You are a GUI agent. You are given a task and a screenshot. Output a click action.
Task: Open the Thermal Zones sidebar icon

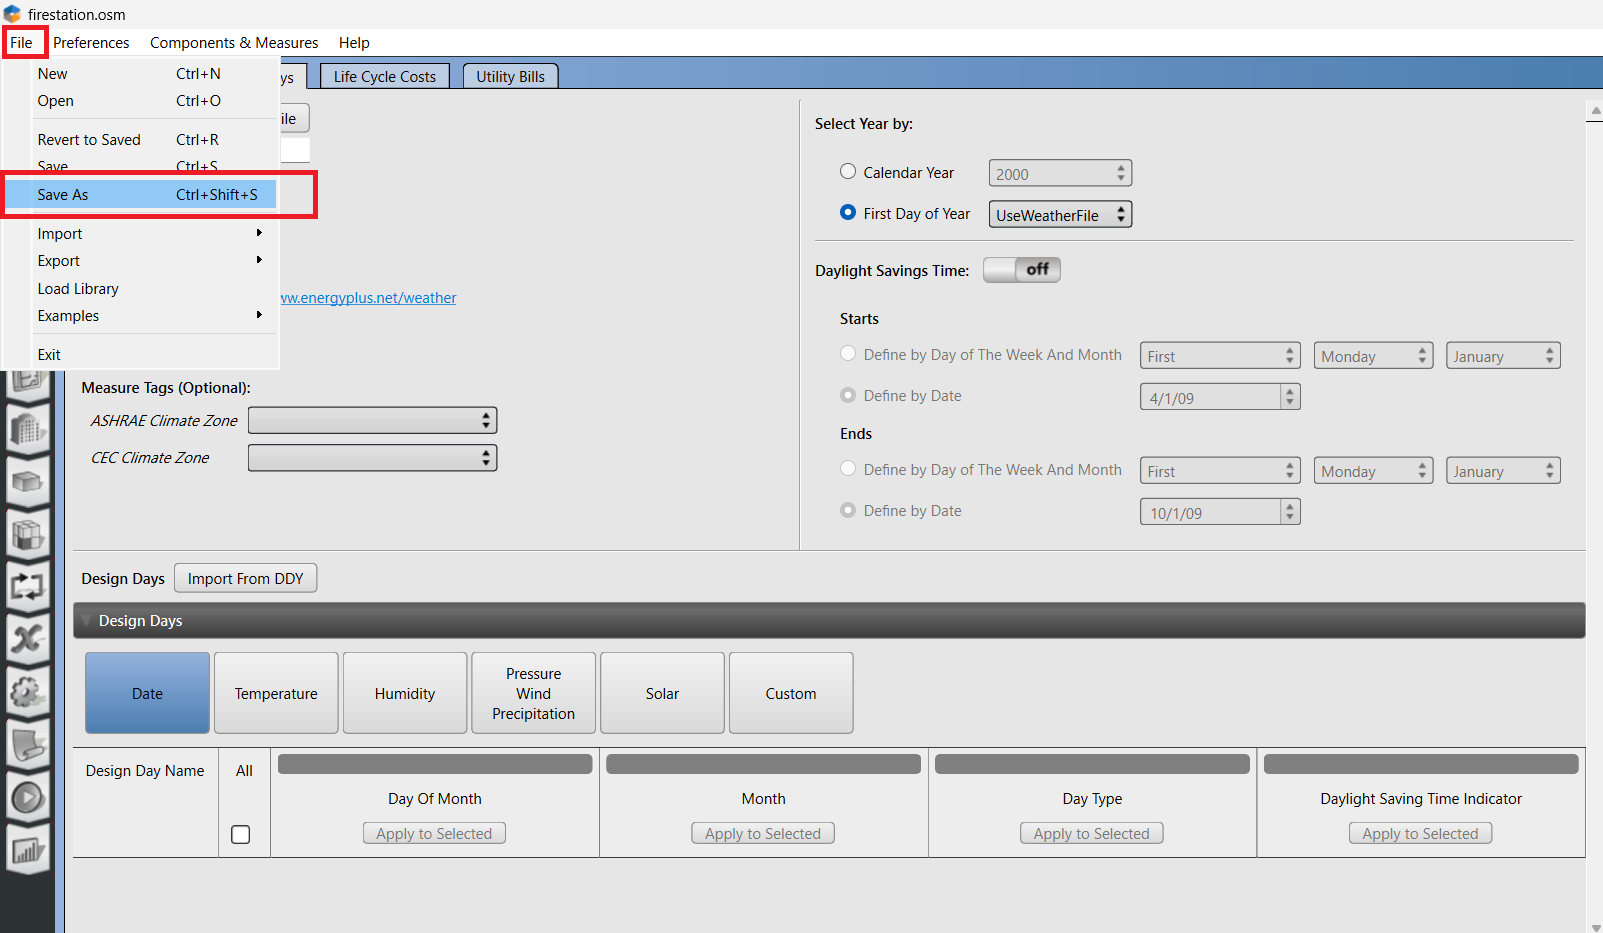pos(27,534)
